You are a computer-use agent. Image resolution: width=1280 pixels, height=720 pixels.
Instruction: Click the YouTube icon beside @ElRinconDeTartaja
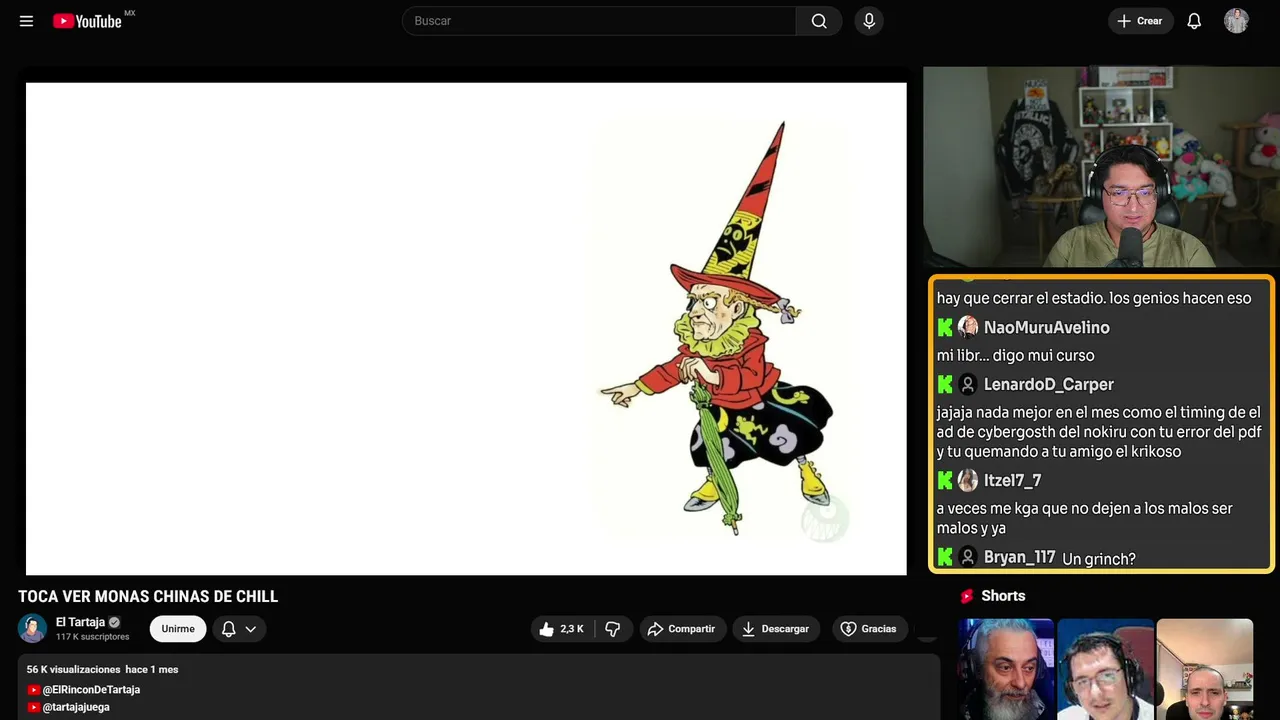[x=34, y=690]
